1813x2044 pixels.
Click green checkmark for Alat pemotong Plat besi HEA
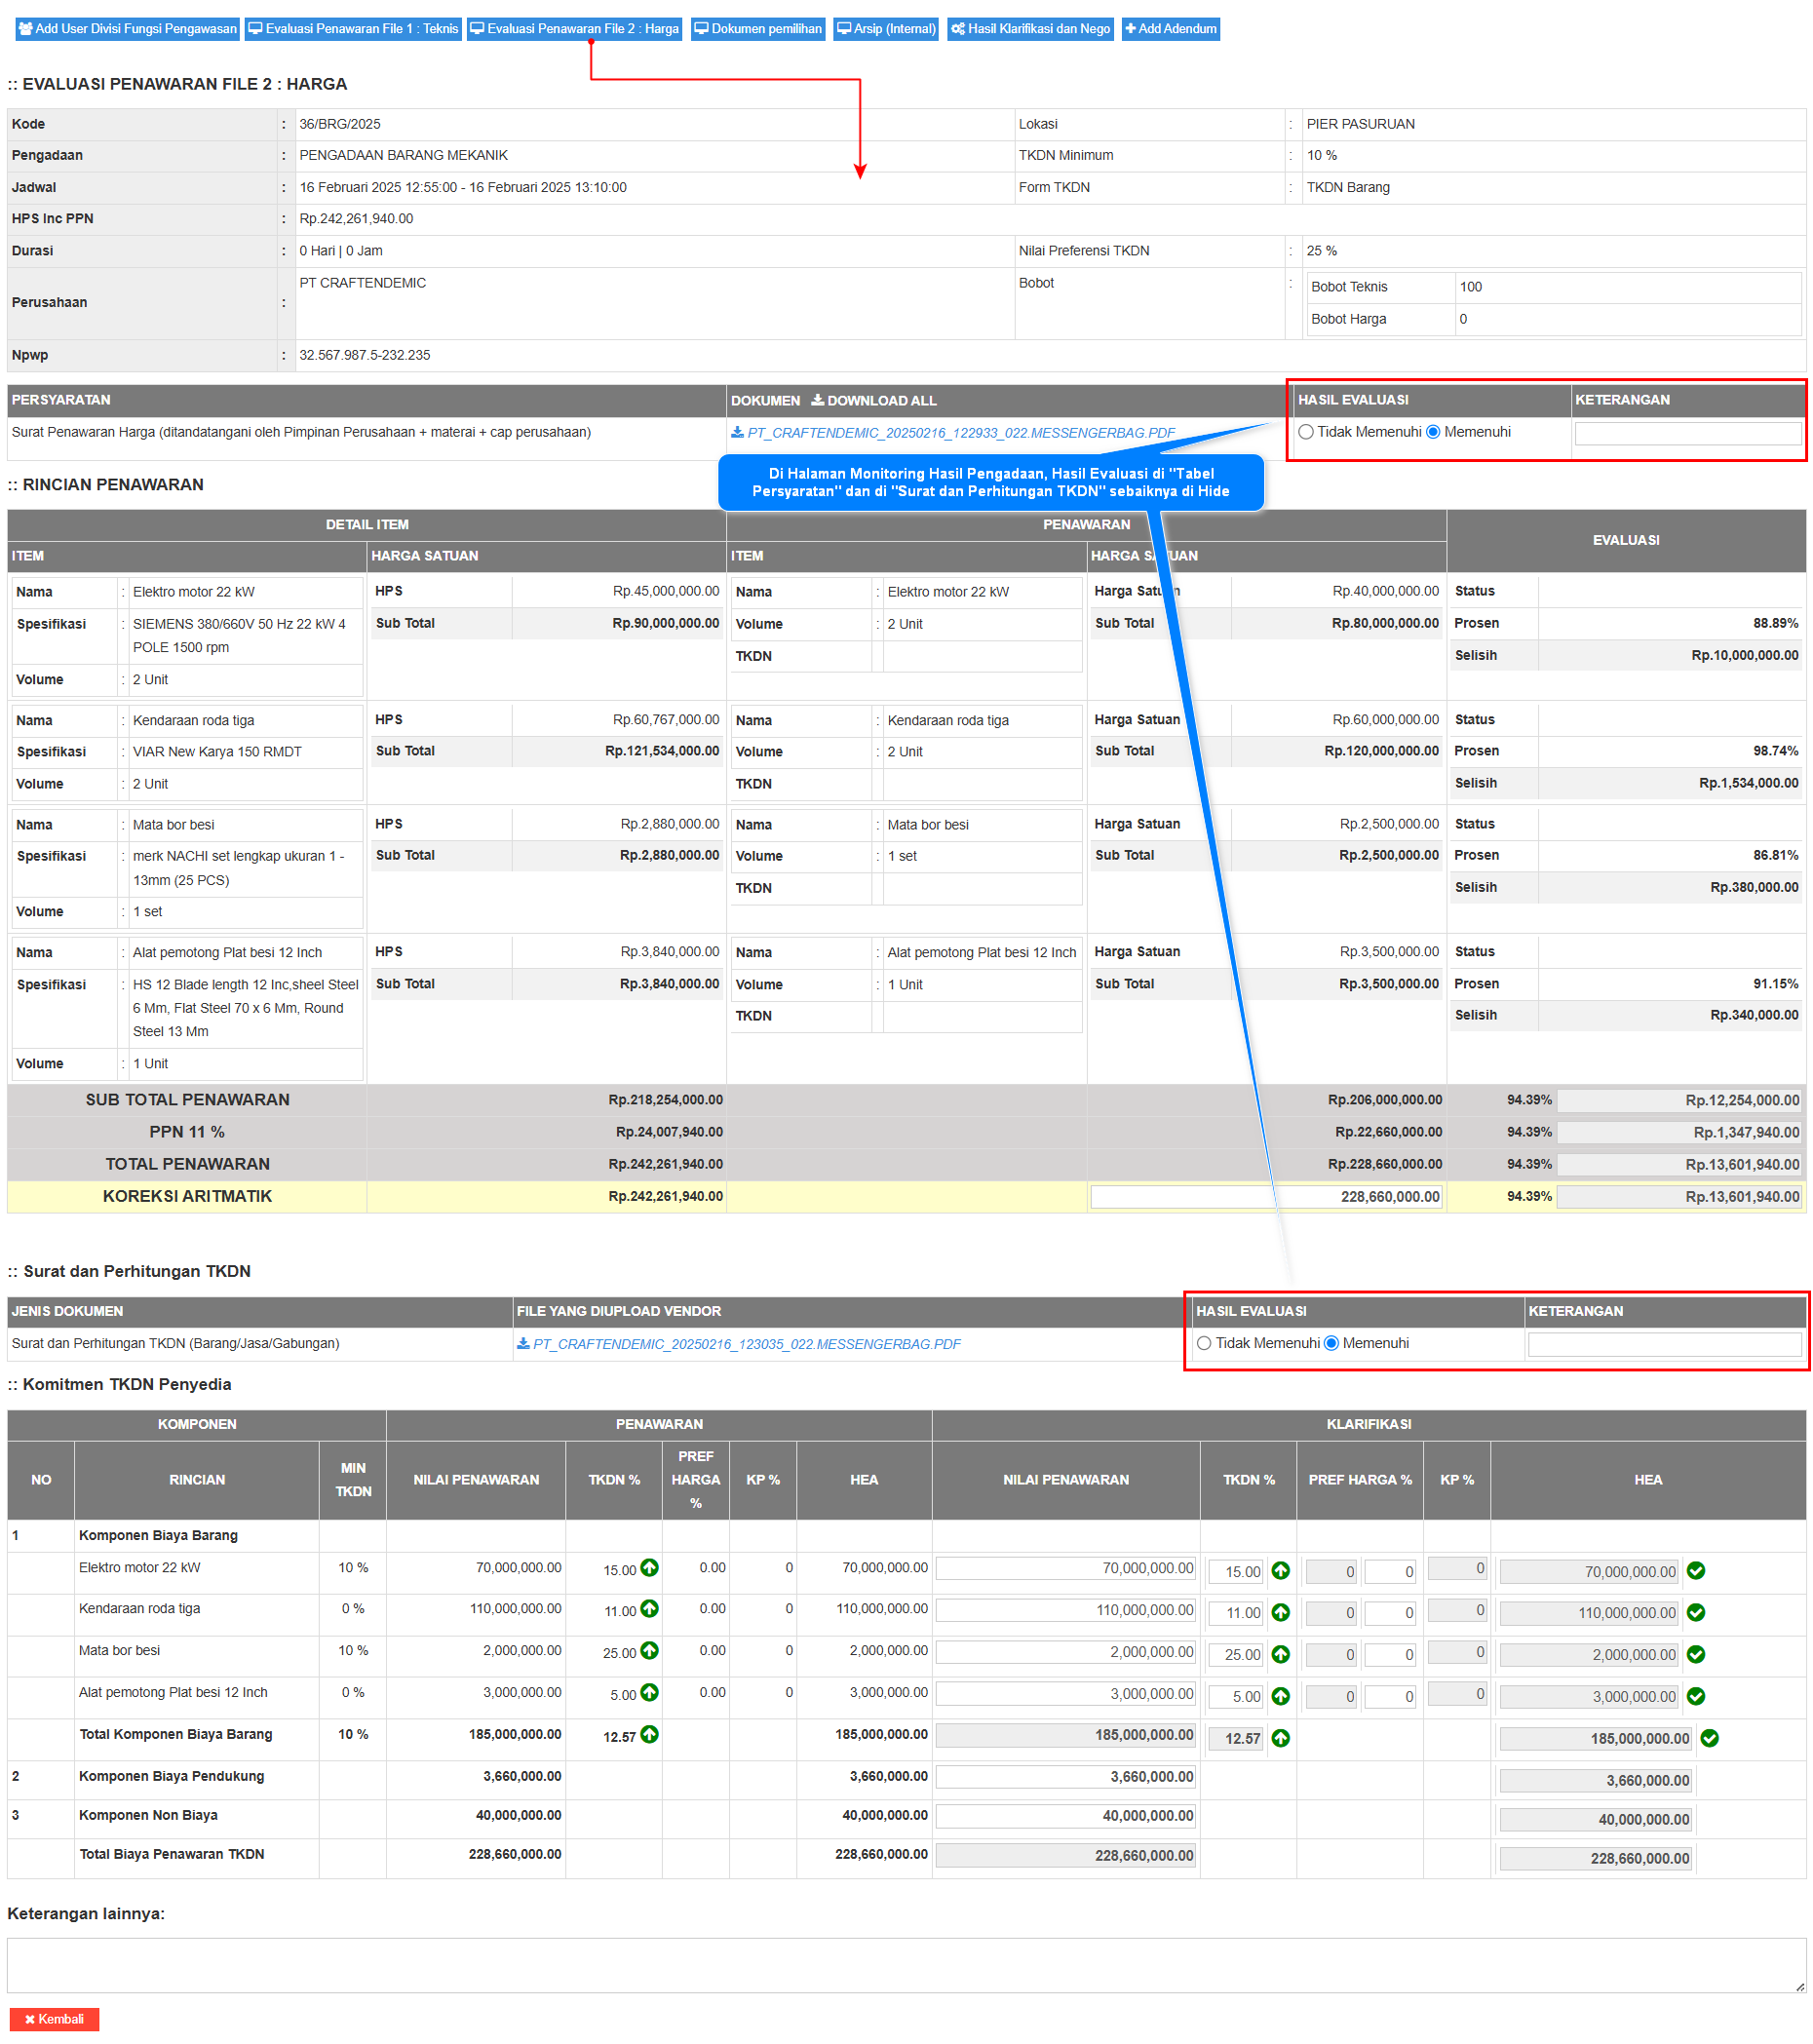click(x=1696, y=1697)
